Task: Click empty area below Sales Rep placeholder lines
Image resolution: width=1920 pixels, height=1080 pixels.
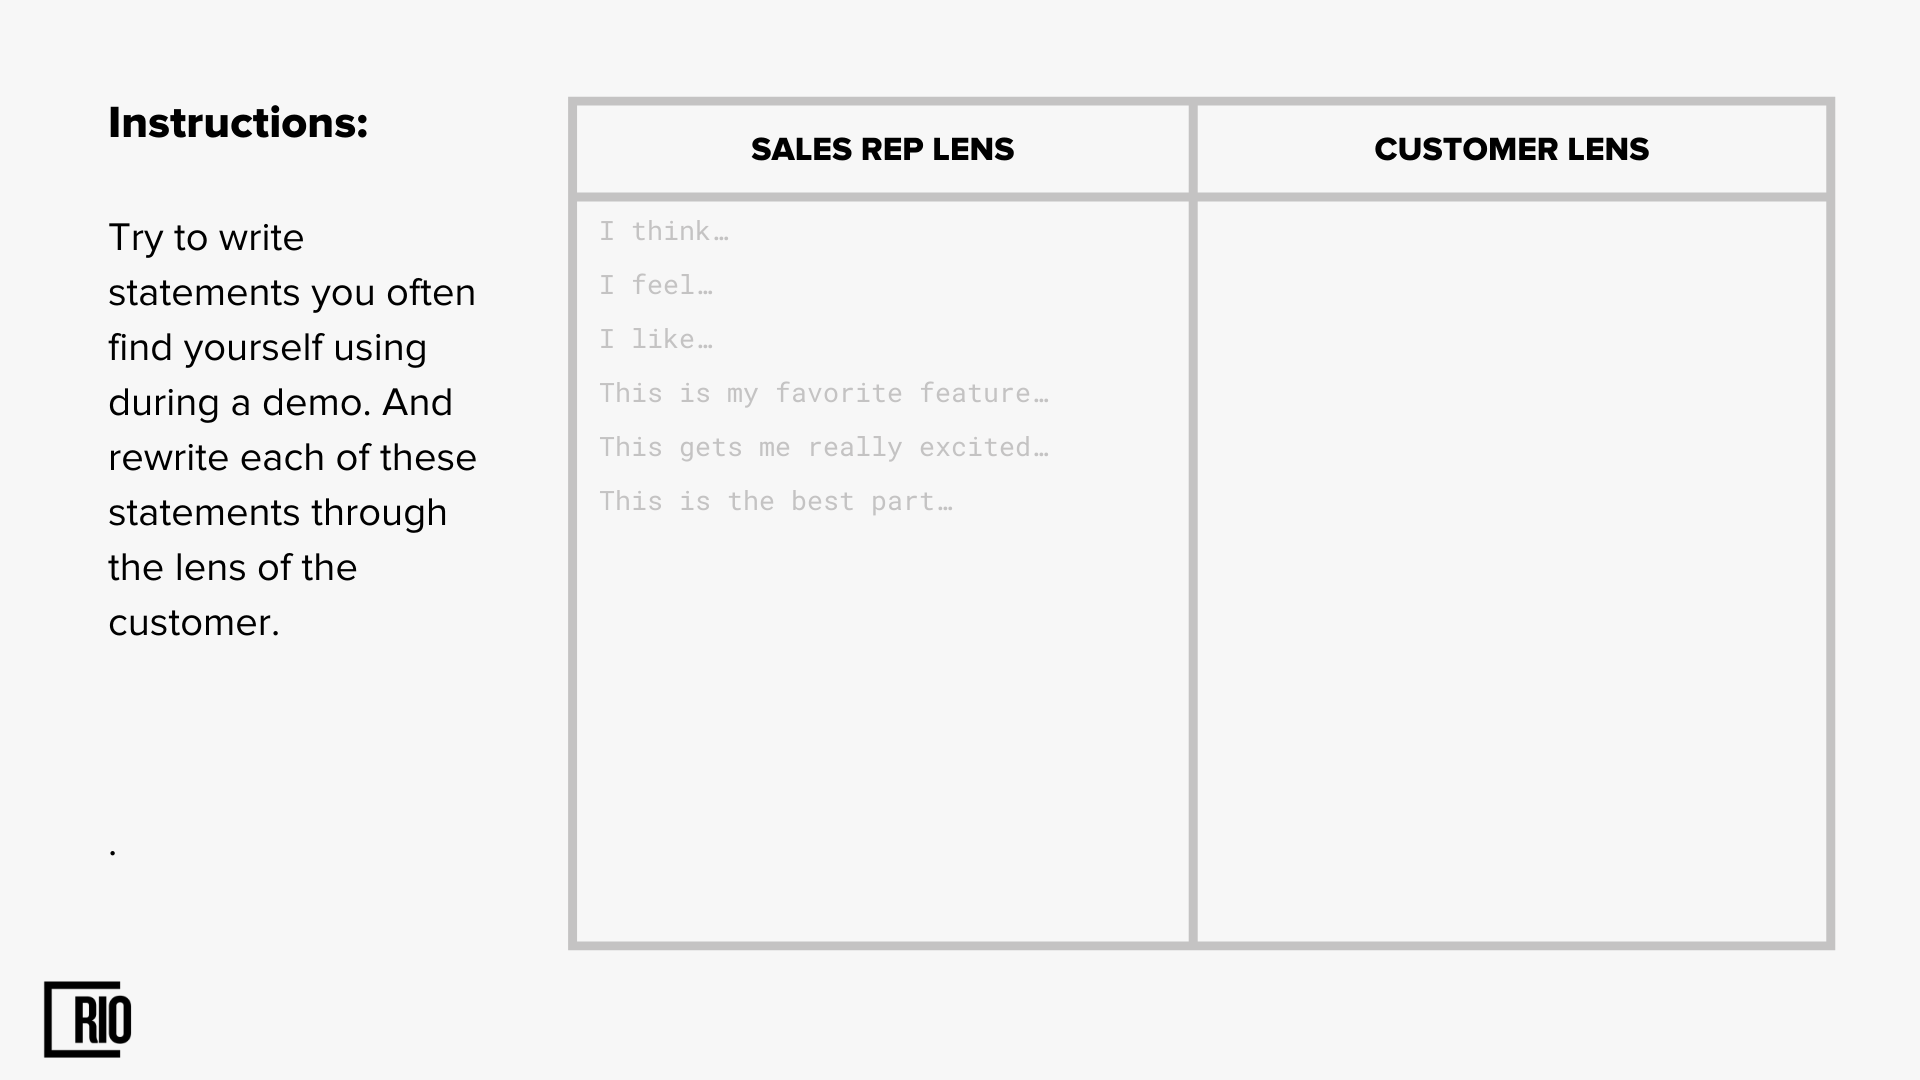Action: pos(882,730)
